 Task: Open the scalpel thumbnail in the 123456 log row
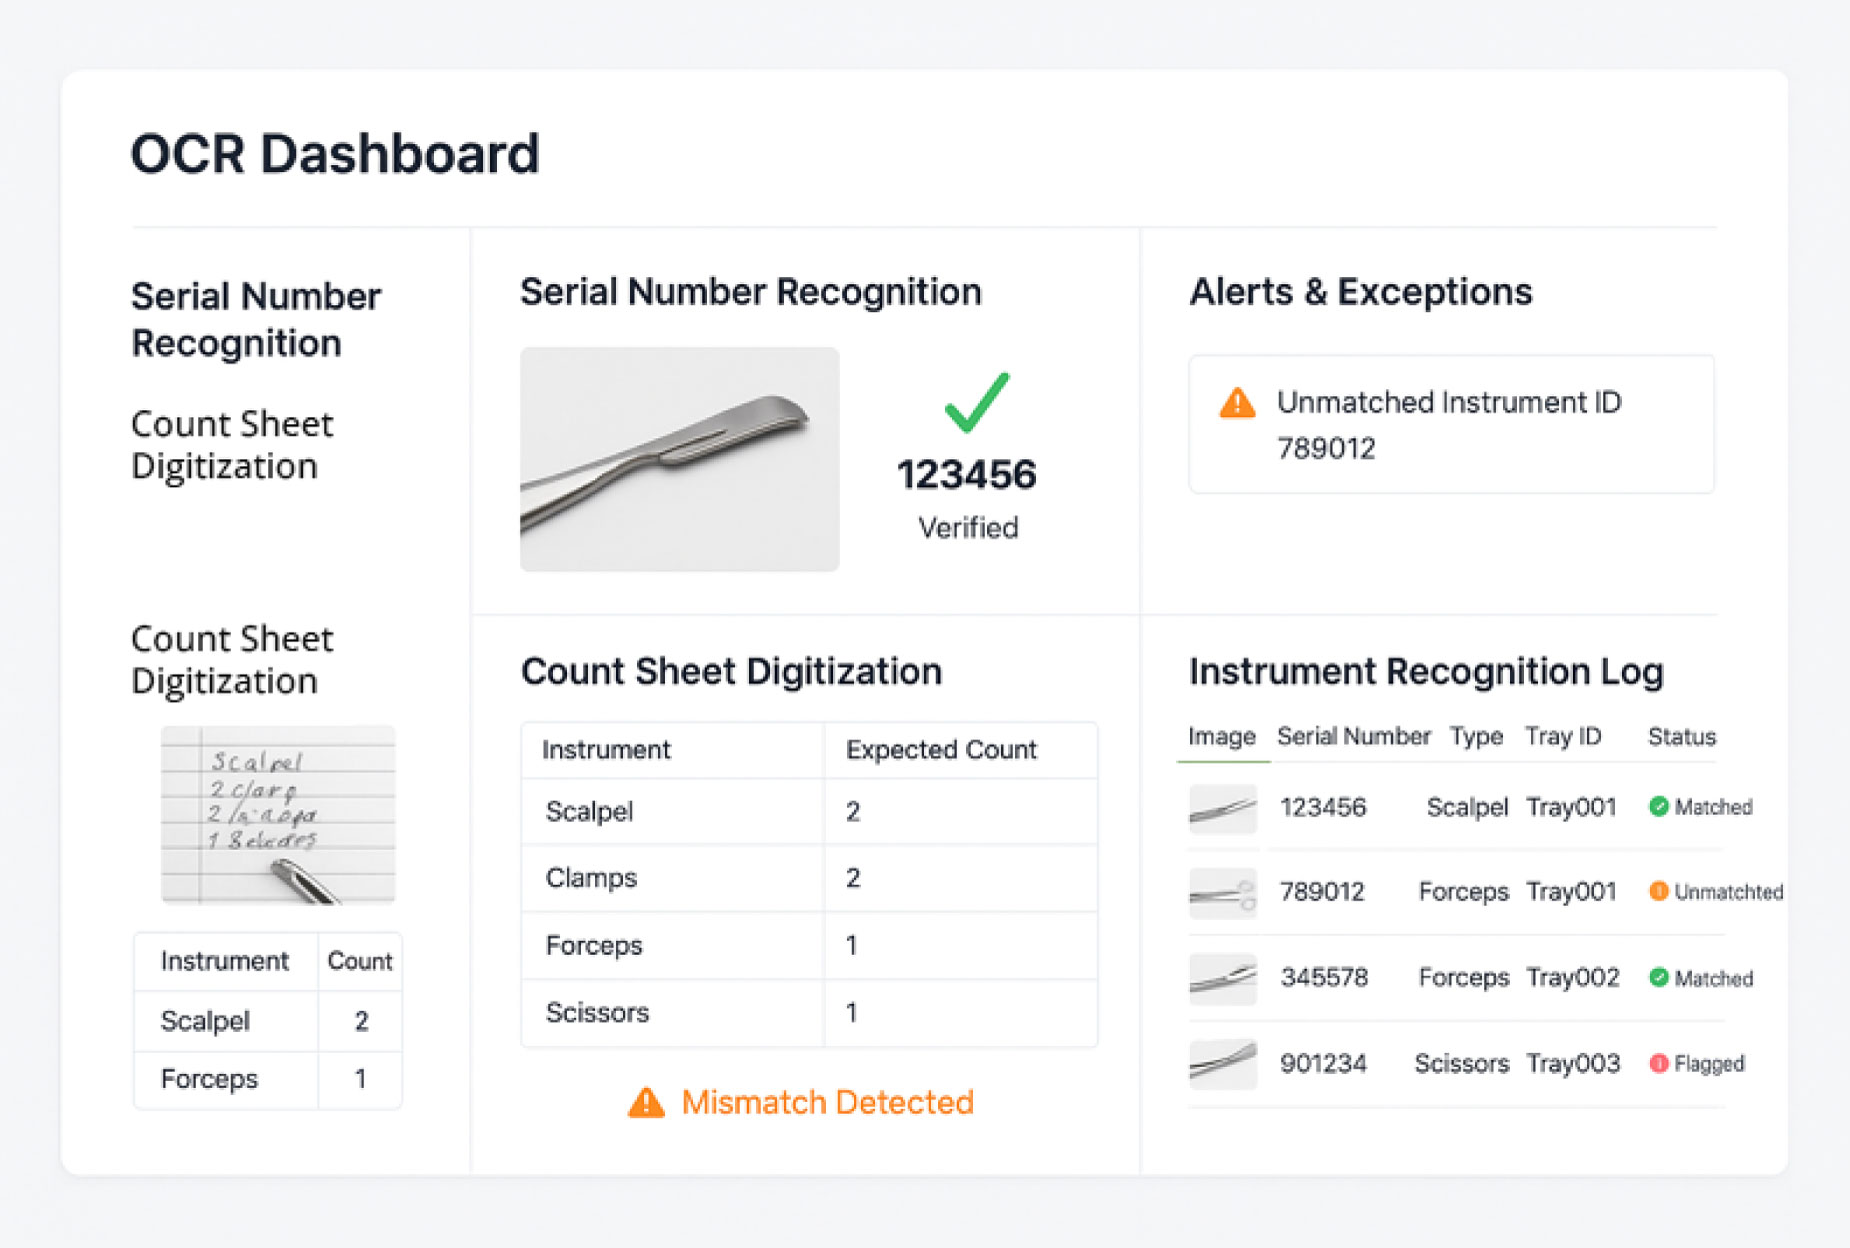1222,808
